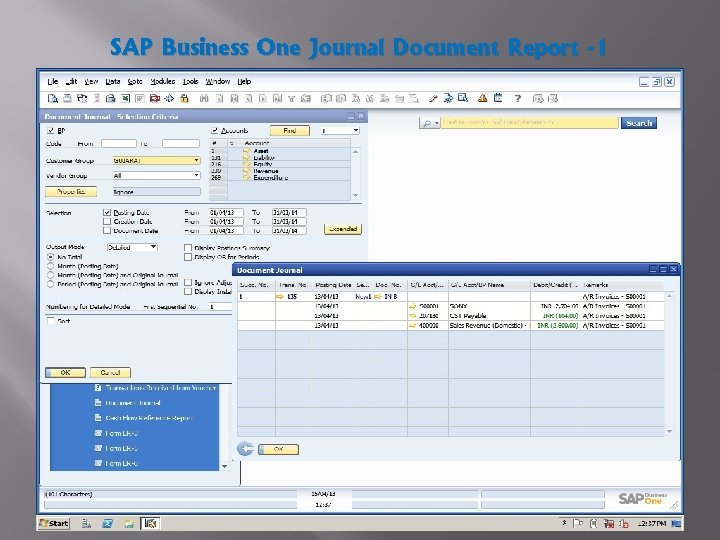Uncheck the Posting Date checkbox
Viewport: 720px width, 540px height.
[x=107, y=213]
